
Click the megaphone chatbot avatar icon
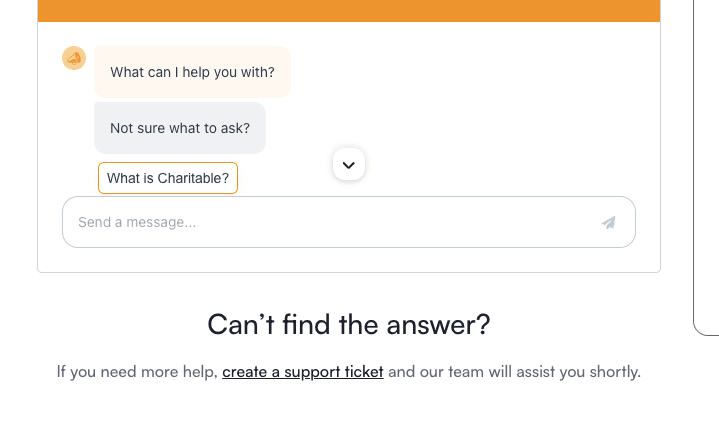(74, 58)
